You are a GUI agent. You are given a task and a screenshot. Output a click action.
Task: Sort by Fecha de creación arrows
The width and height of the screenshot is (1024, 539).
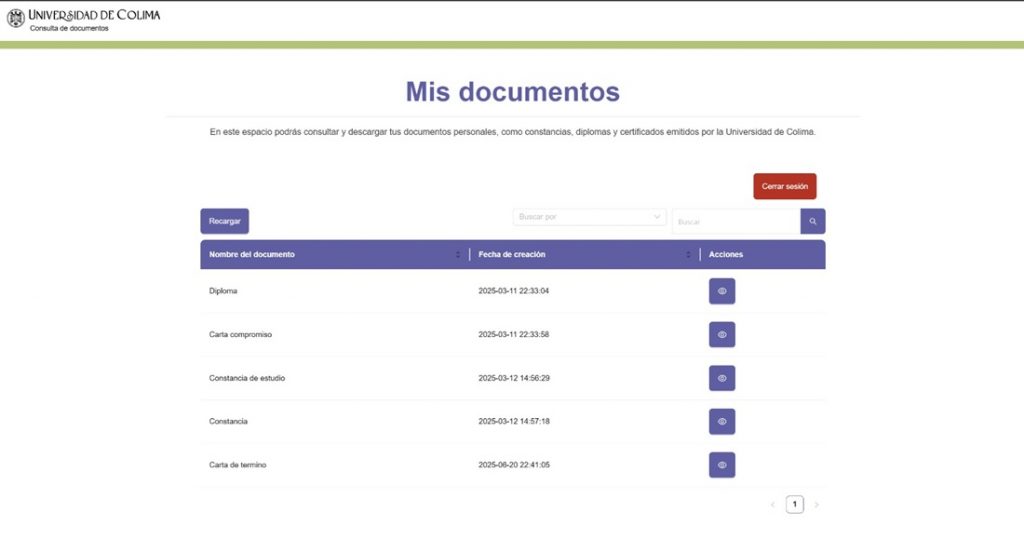pyautogui.click(x=689, y=255)
